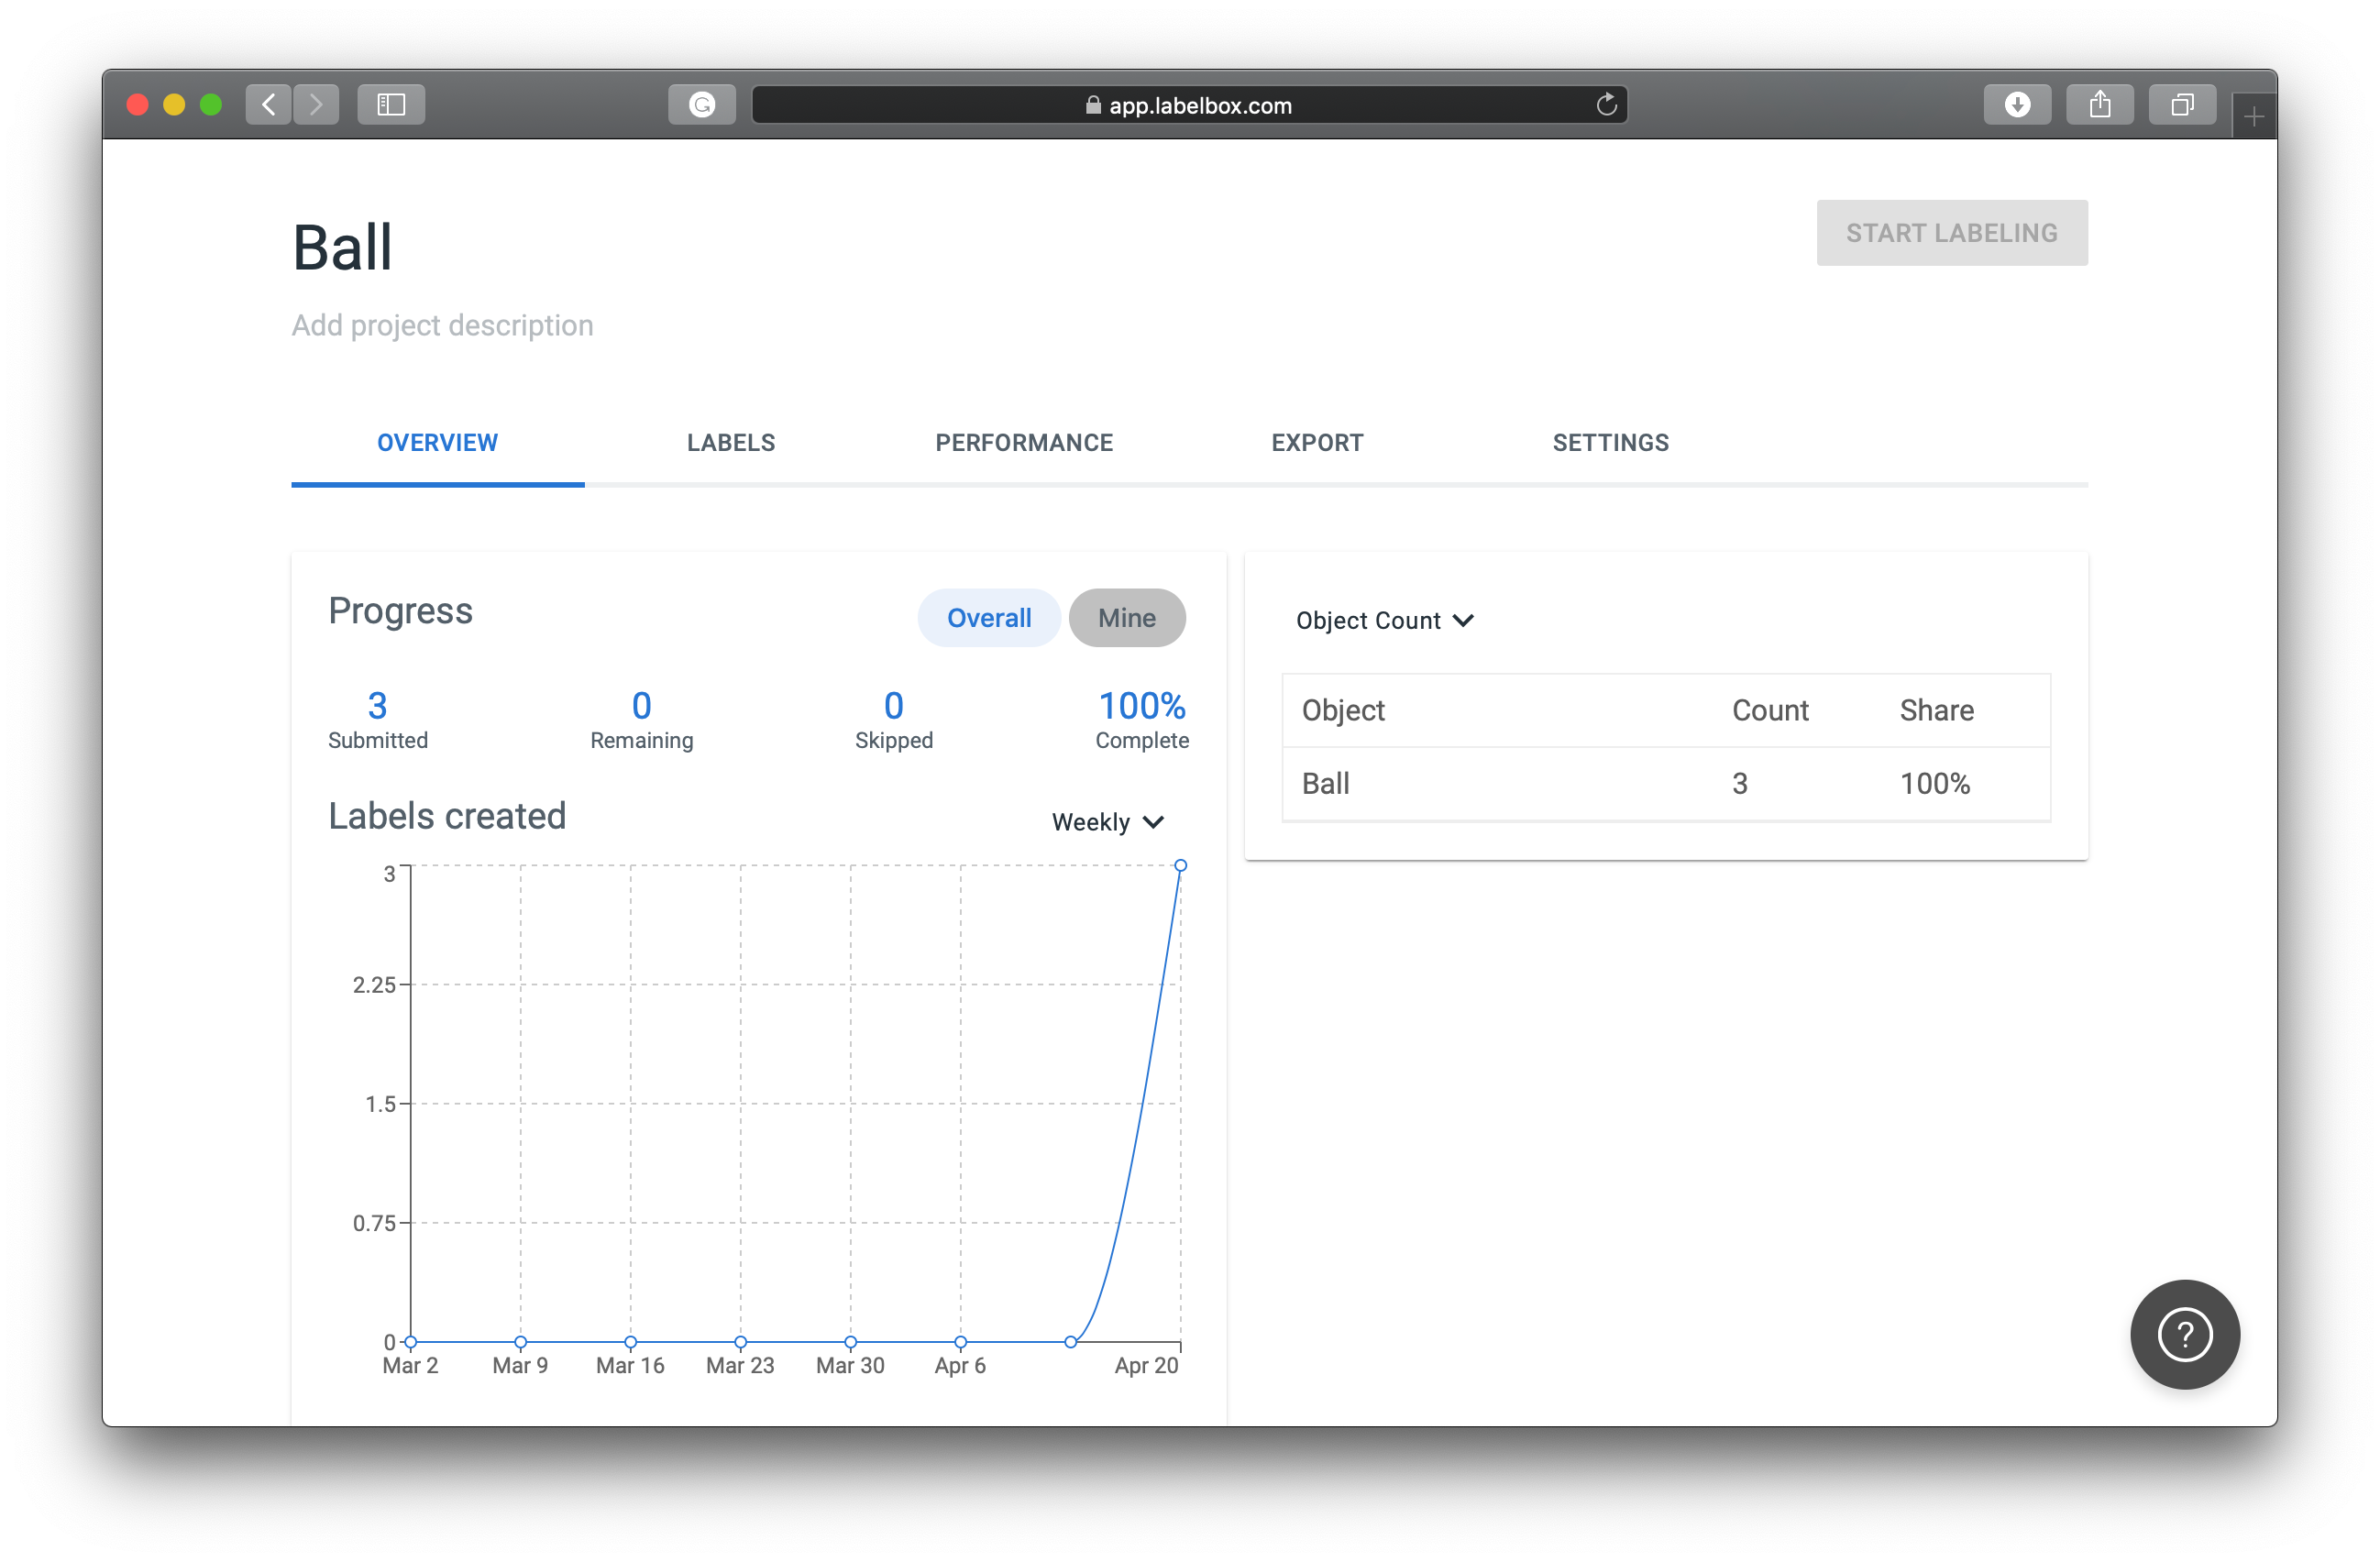This screenshot has width=2380, height=1562.
Task: Expand the Weekly interval dropdown
Action: click(x=1107, y=822)
